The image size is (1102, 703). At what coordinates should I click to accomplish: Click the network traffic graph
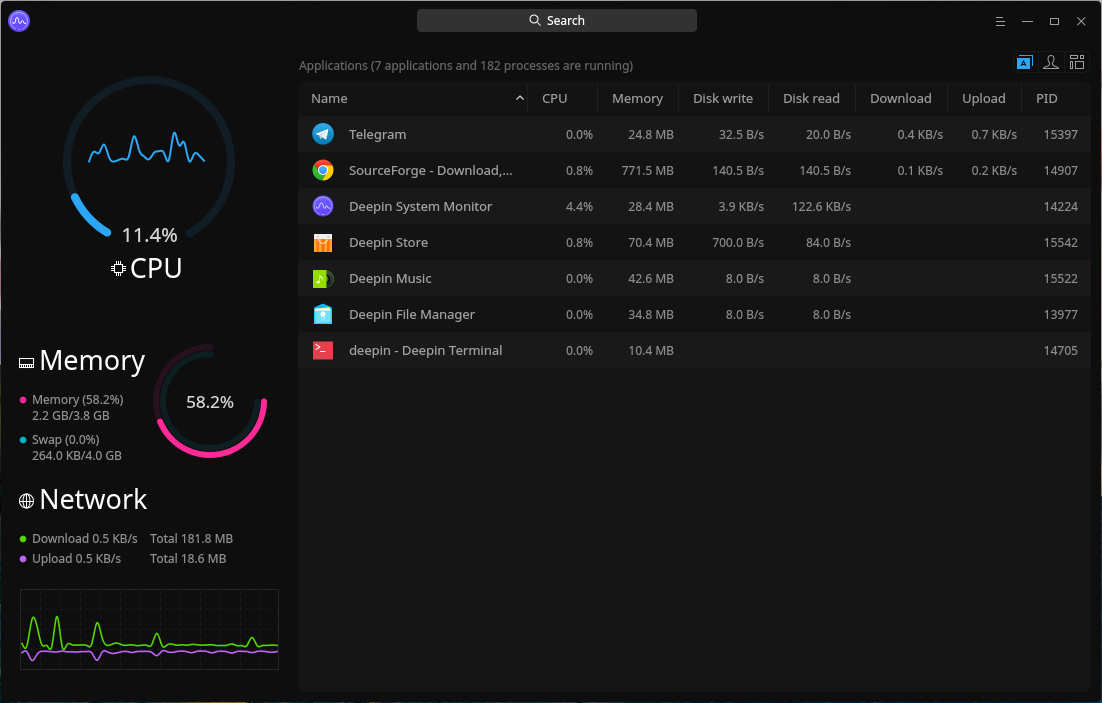(149, 629)
